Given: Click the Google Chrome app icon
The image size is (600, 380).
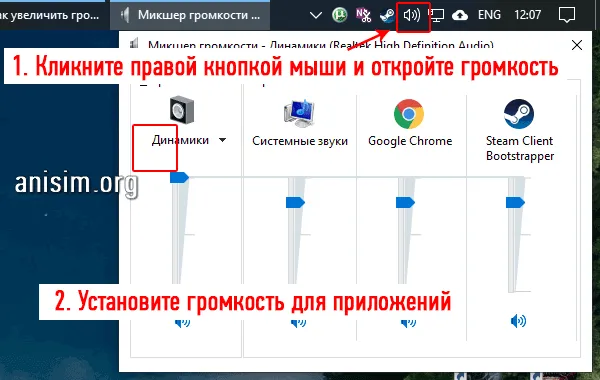Looking at the screenshot, I should (x=409, y=114).
